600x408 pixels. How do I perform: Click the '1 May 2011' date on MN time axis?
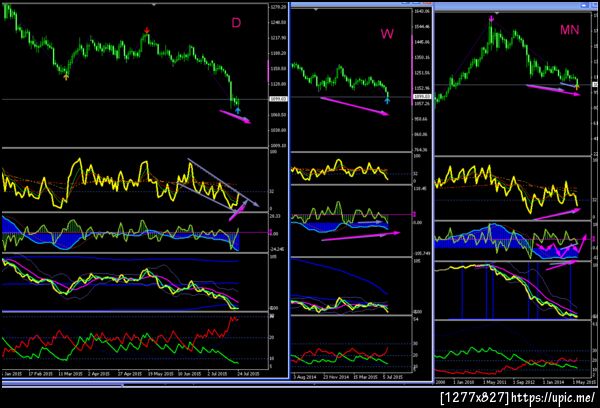pos(494,382)
